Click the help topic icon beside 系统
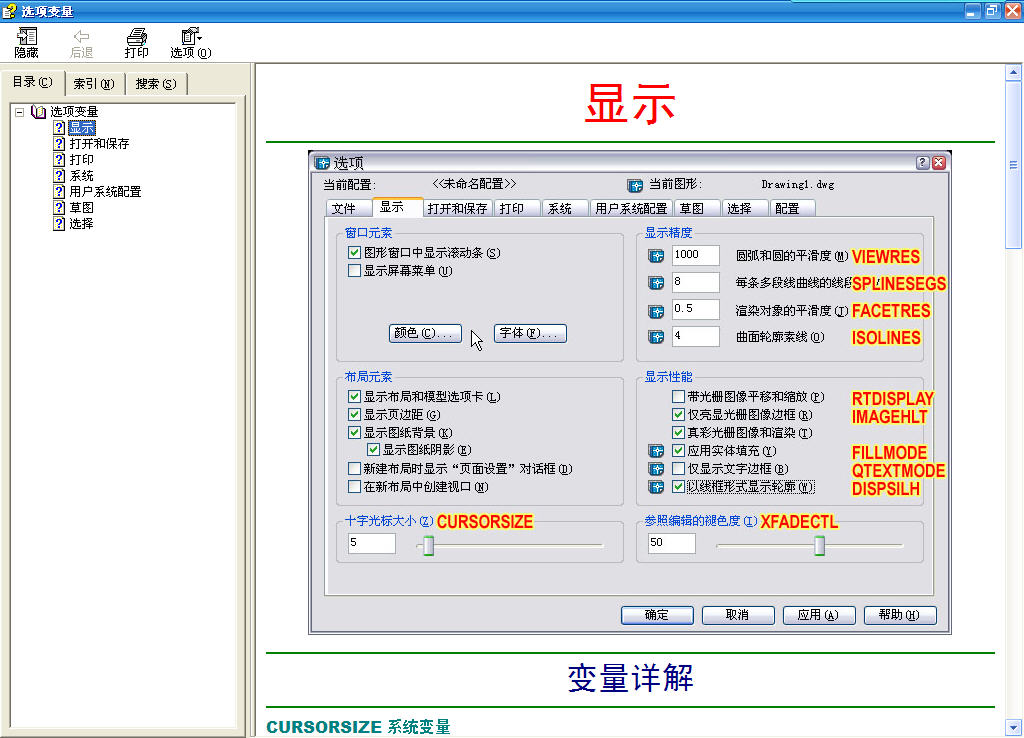 point(59,176)
